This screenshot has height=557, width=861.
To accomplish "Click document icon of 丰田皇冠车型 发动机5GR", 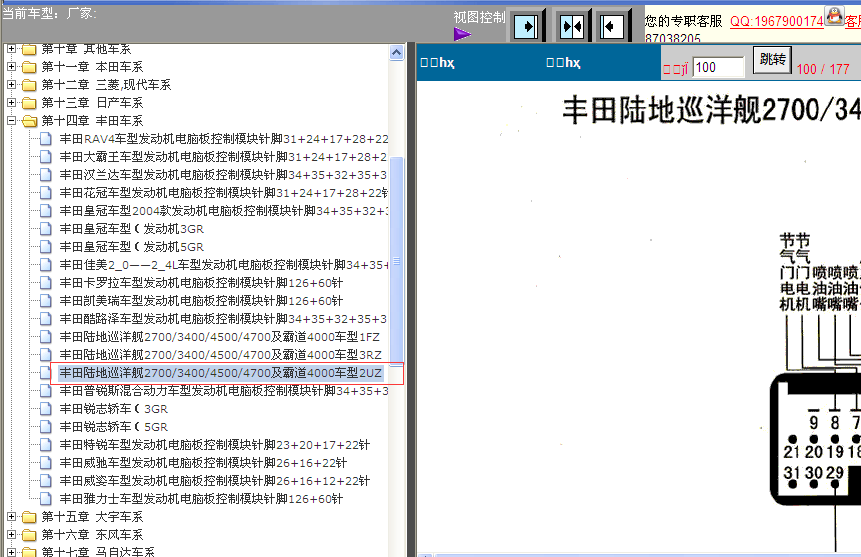I will [x=46, y=247].
